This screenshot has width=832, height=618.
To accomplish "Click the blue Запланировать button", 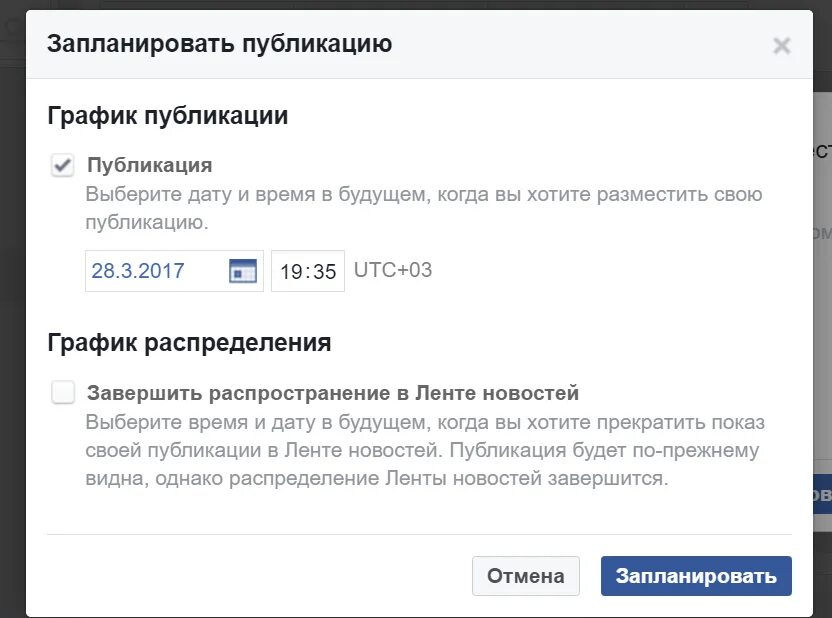I will [696, 576].
